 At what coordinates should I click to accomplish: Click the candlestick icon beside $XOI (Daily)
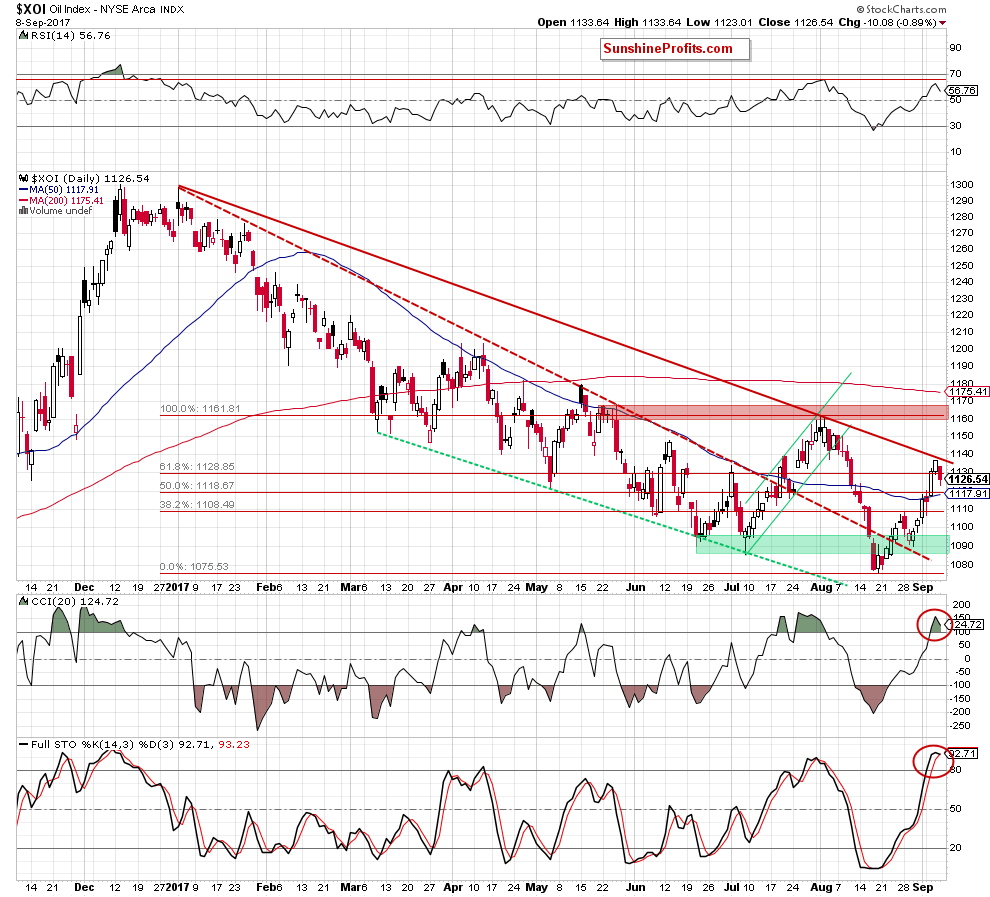click(23, 179)
